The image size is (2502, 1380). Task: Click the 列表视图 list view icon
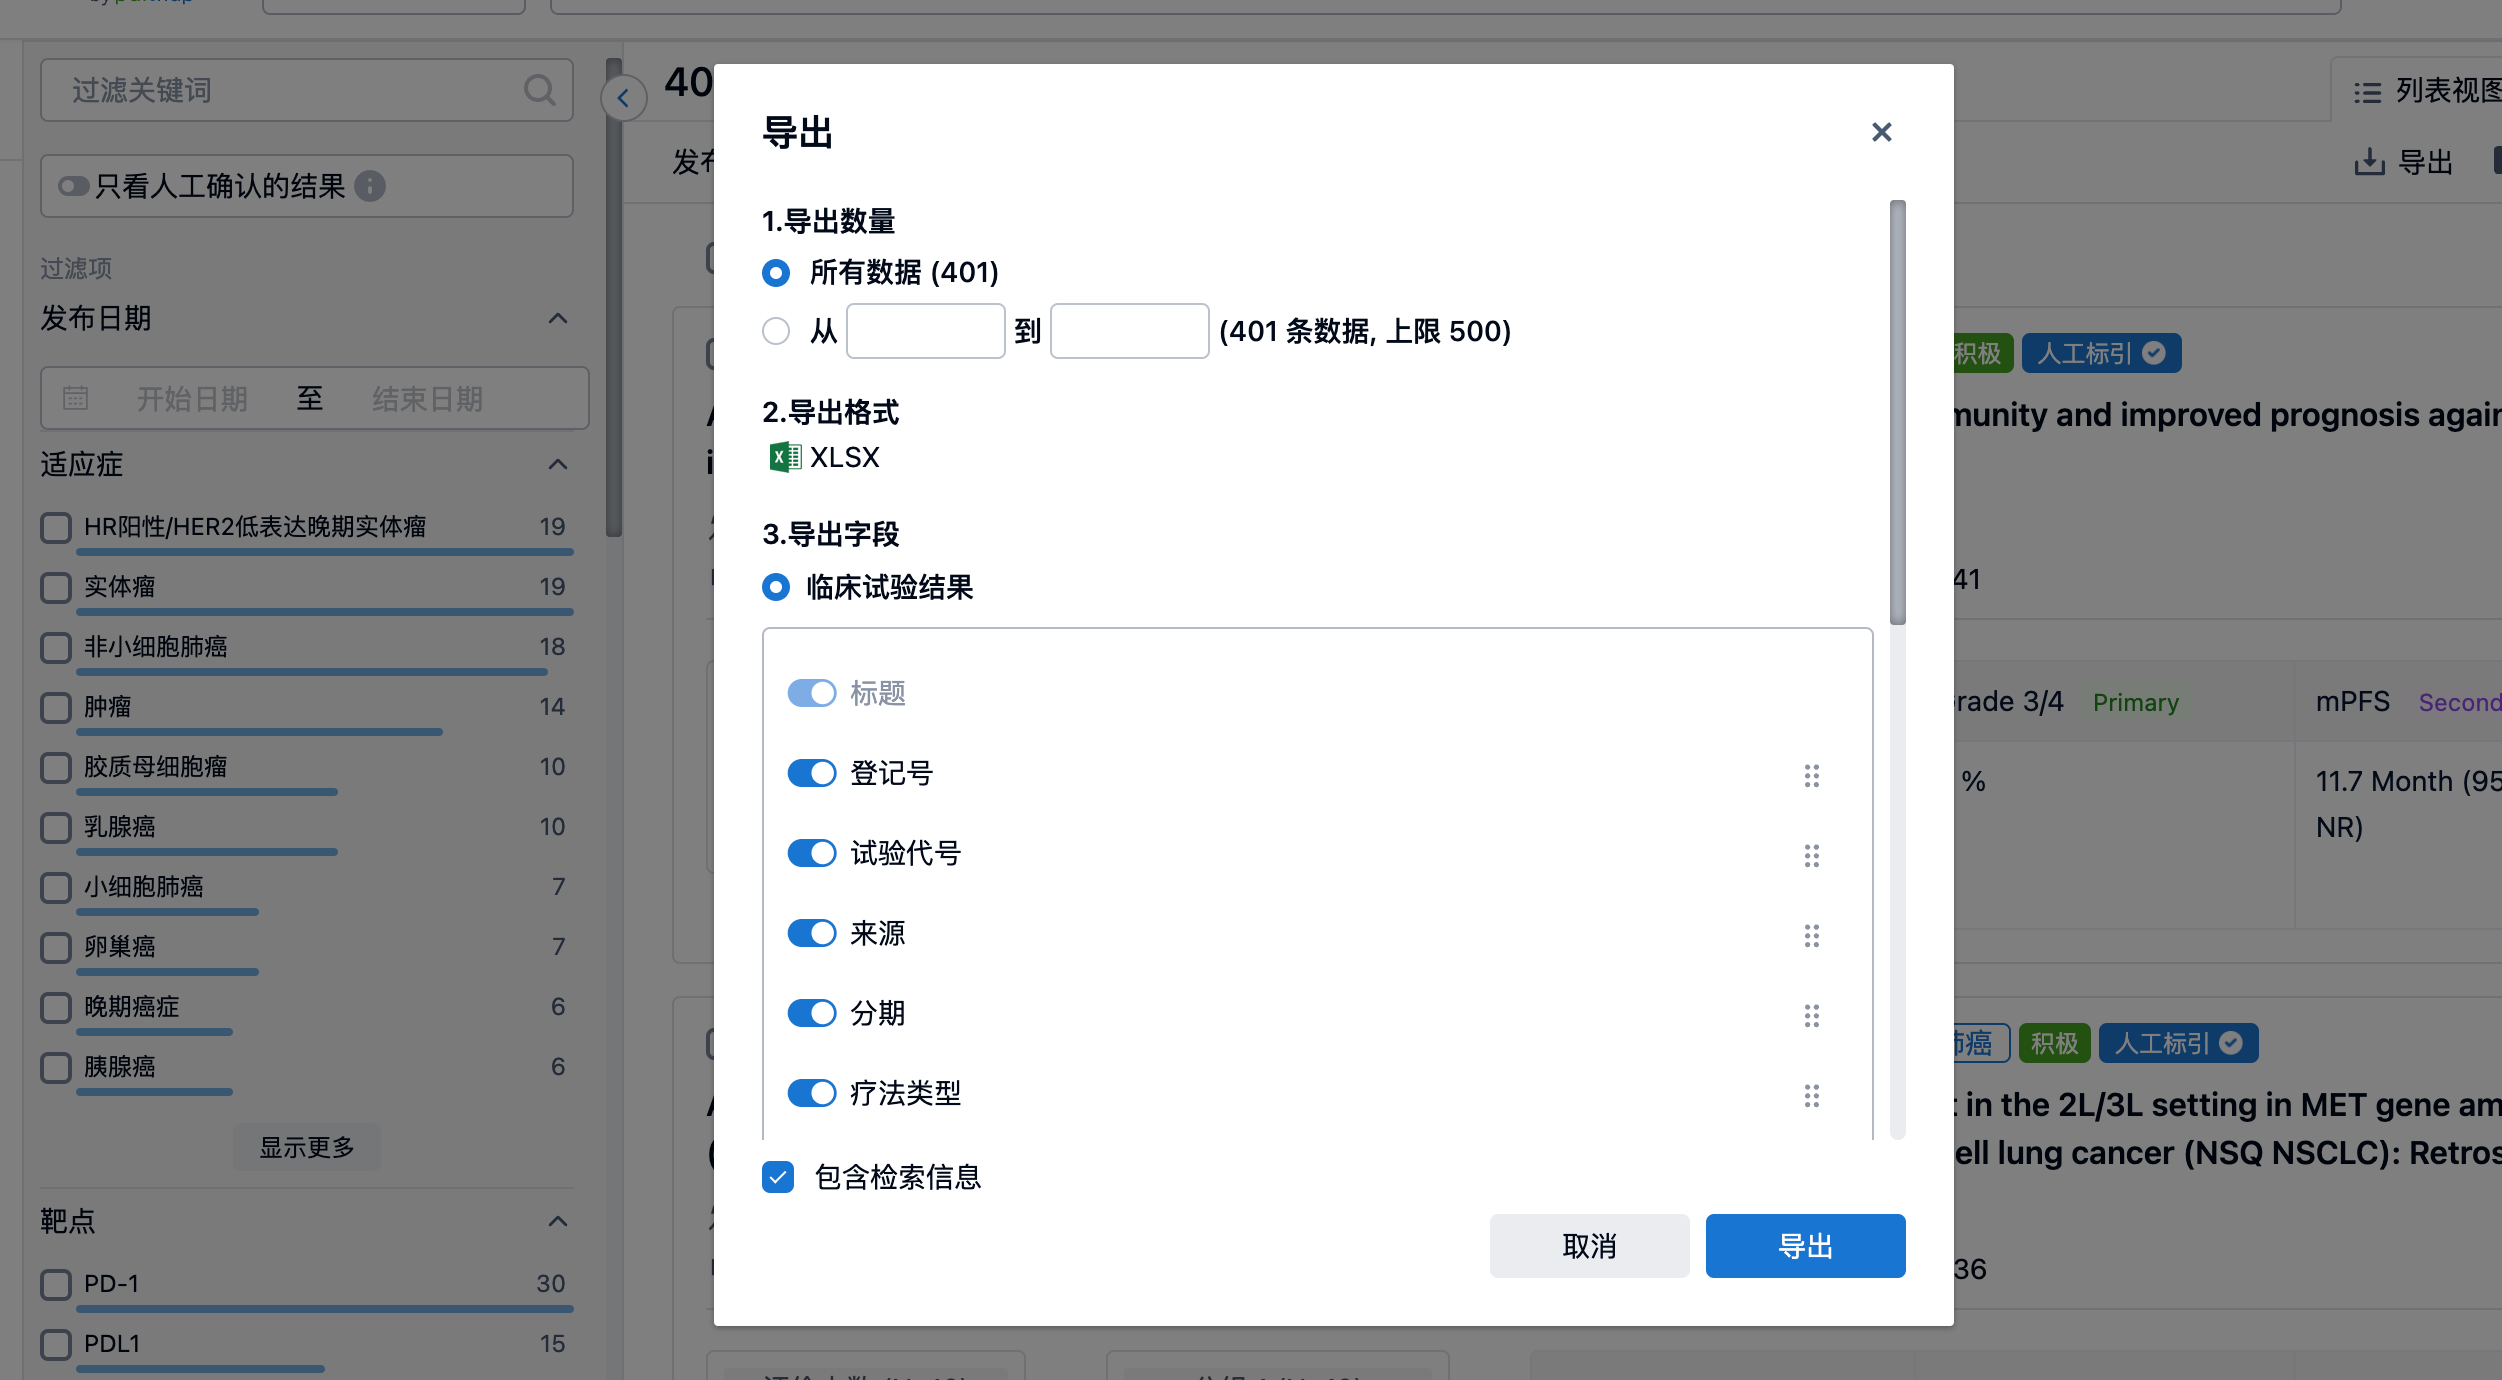point(2367,92)
